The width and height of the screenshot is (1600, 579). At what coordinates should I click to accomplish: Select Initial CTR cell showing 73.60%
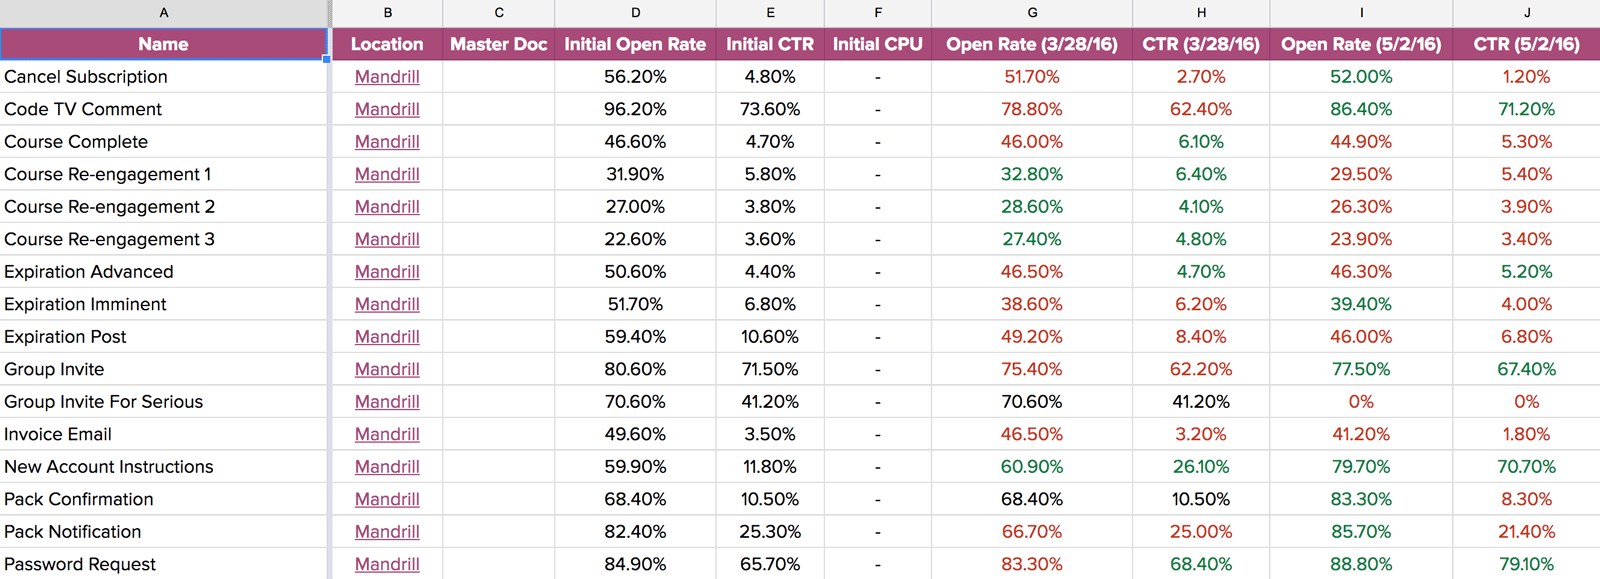click(x=770, y=109)
